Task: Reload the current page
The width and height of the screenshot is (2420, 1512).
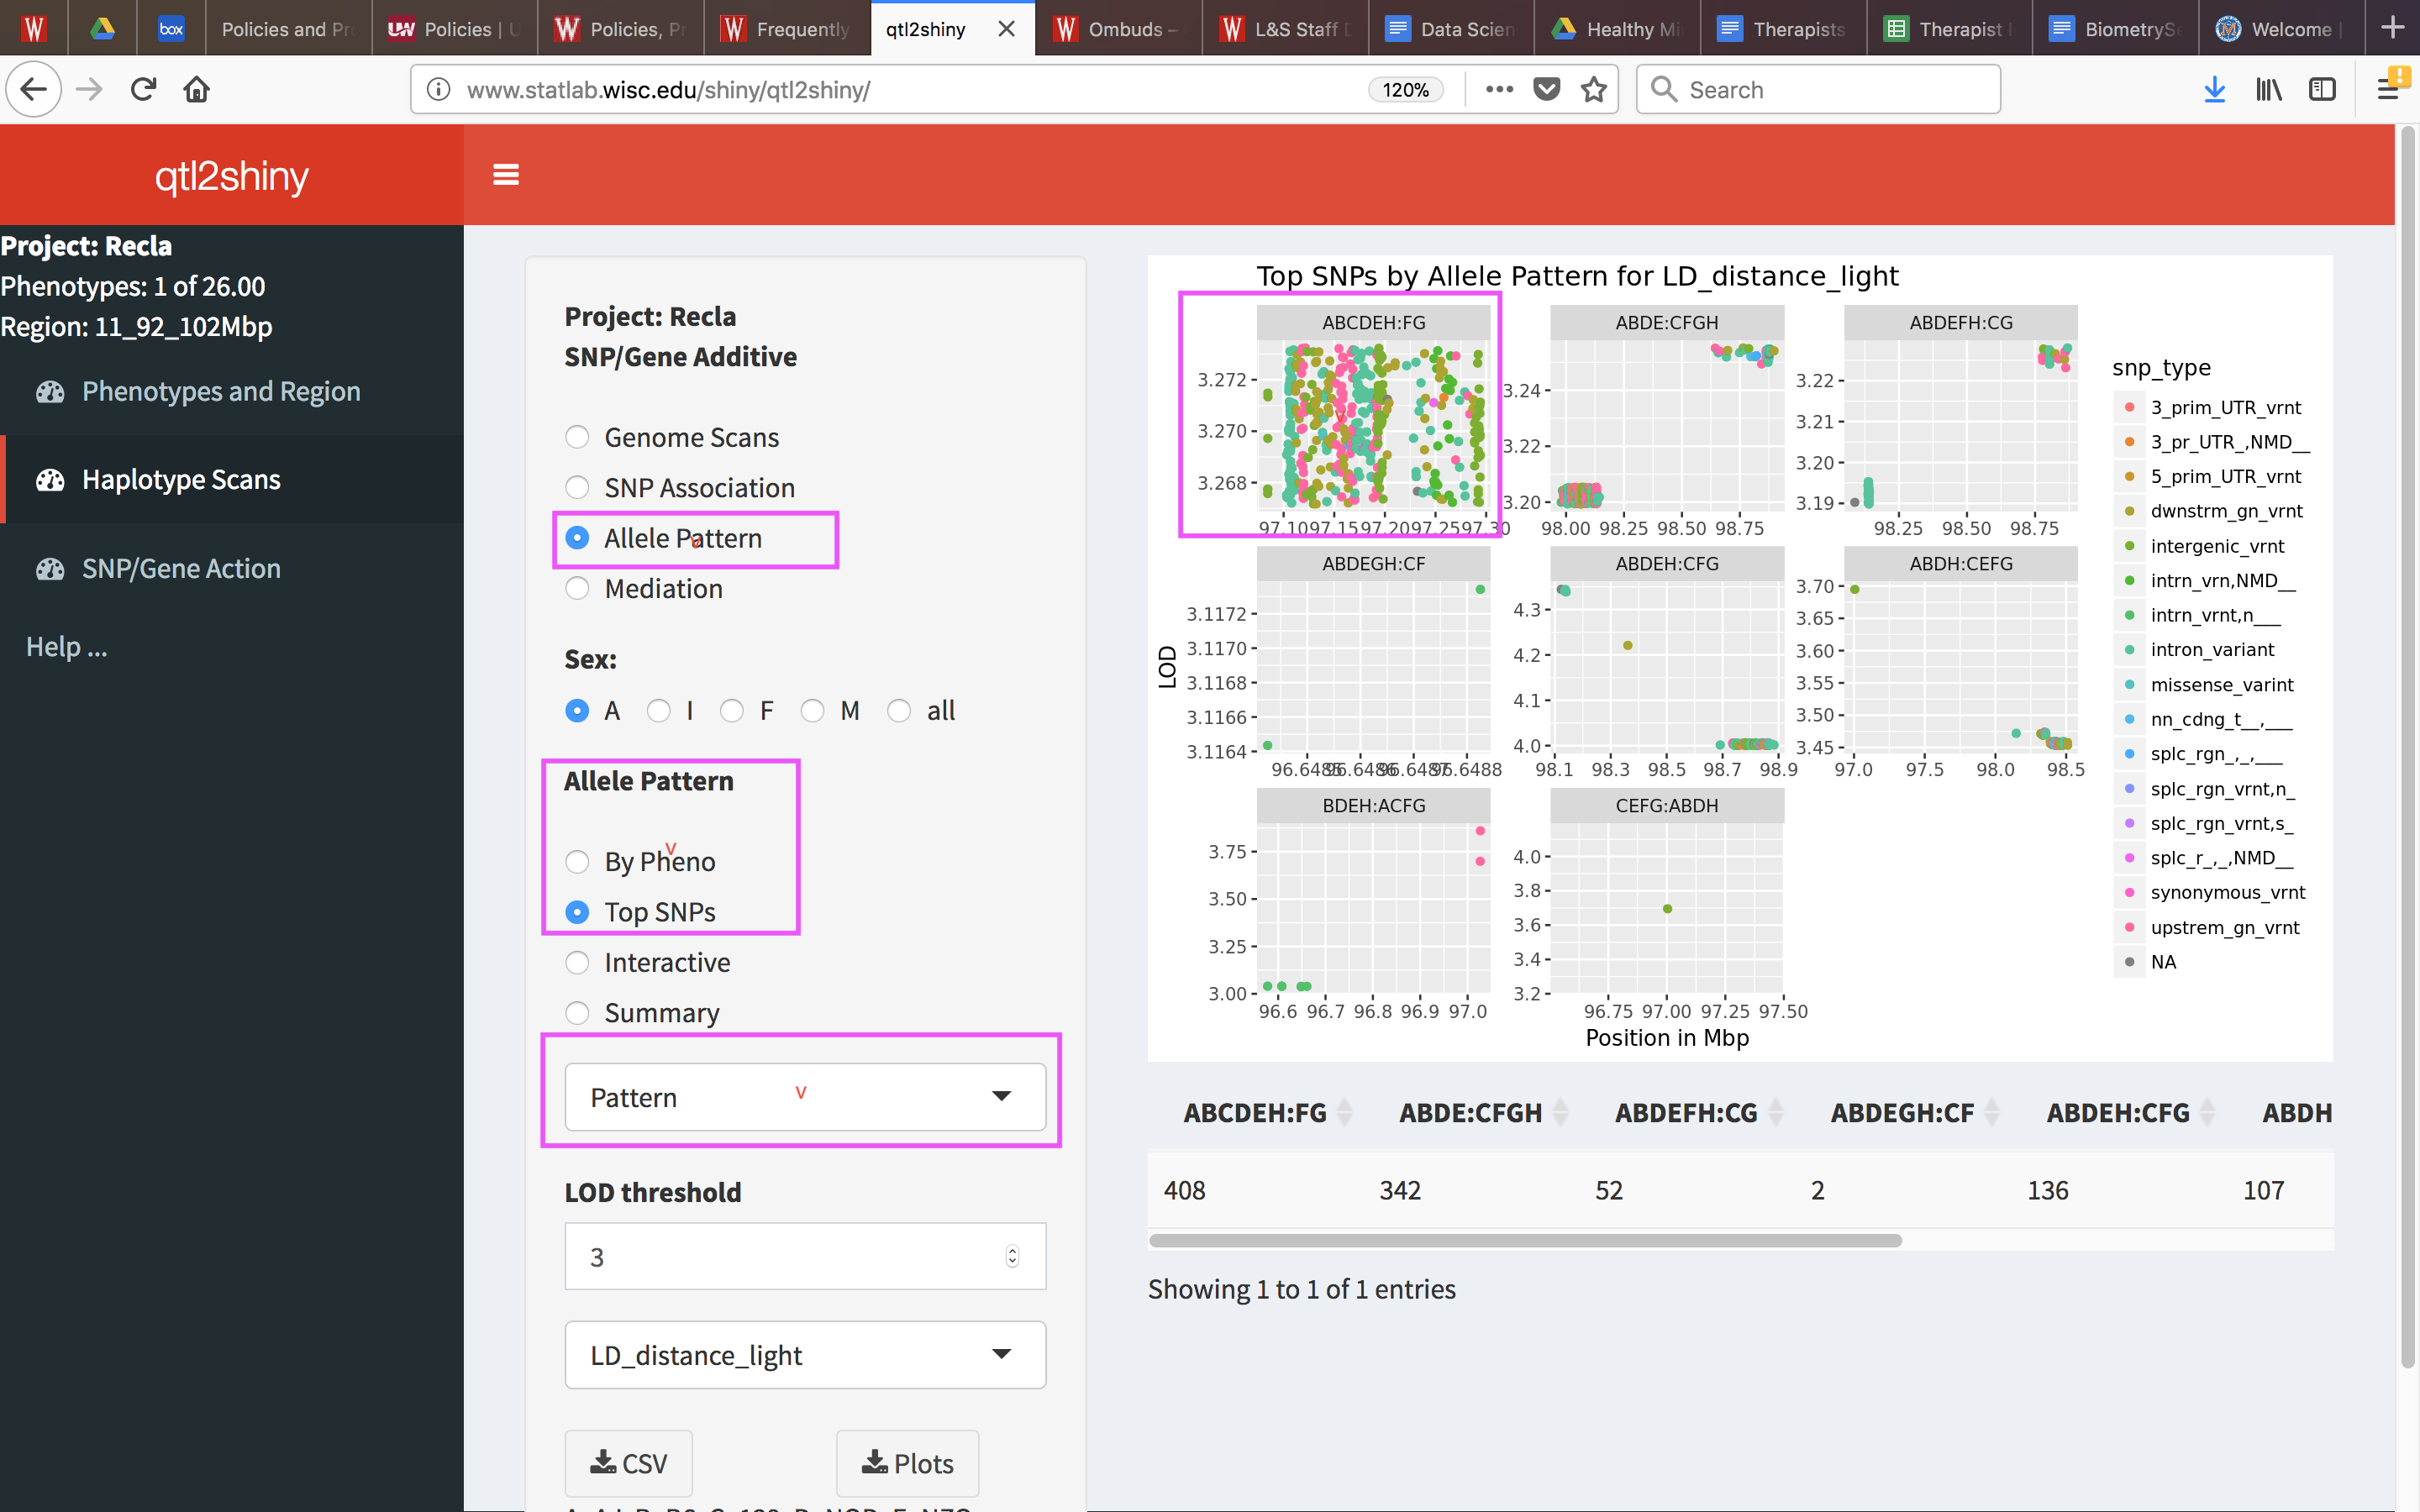Action: click(x=144, y=89)
